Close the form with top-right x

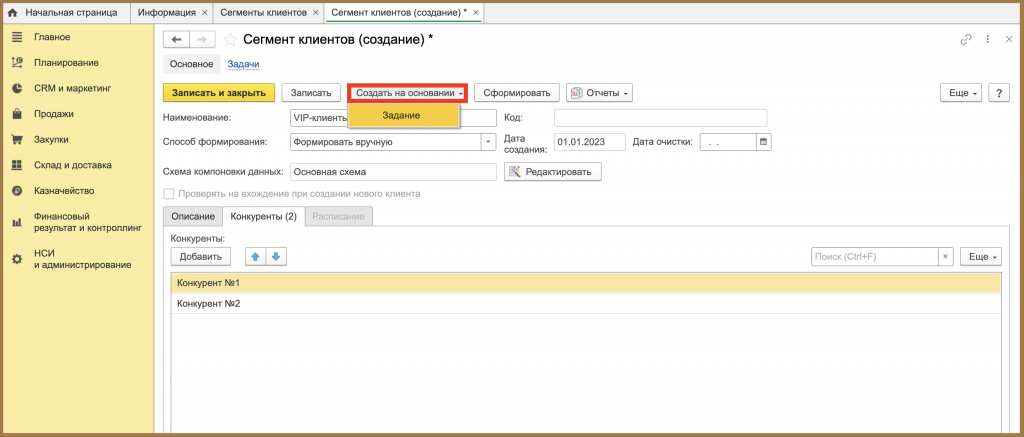click(x=1008, y=40)
